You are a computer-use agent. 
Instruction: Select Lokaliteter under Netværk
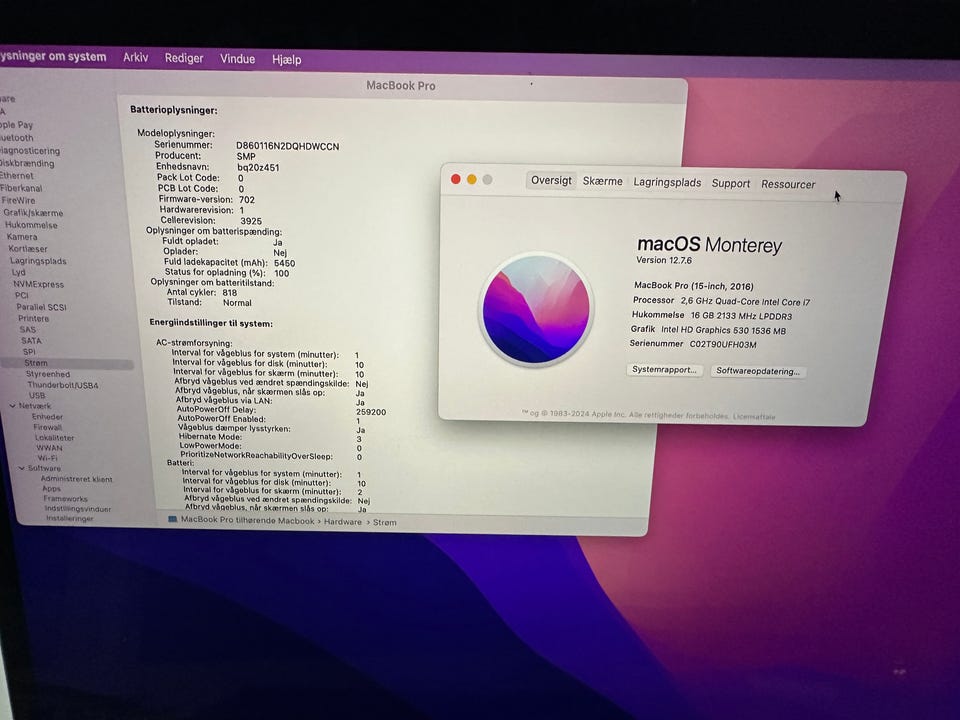(x=54, y=438)
